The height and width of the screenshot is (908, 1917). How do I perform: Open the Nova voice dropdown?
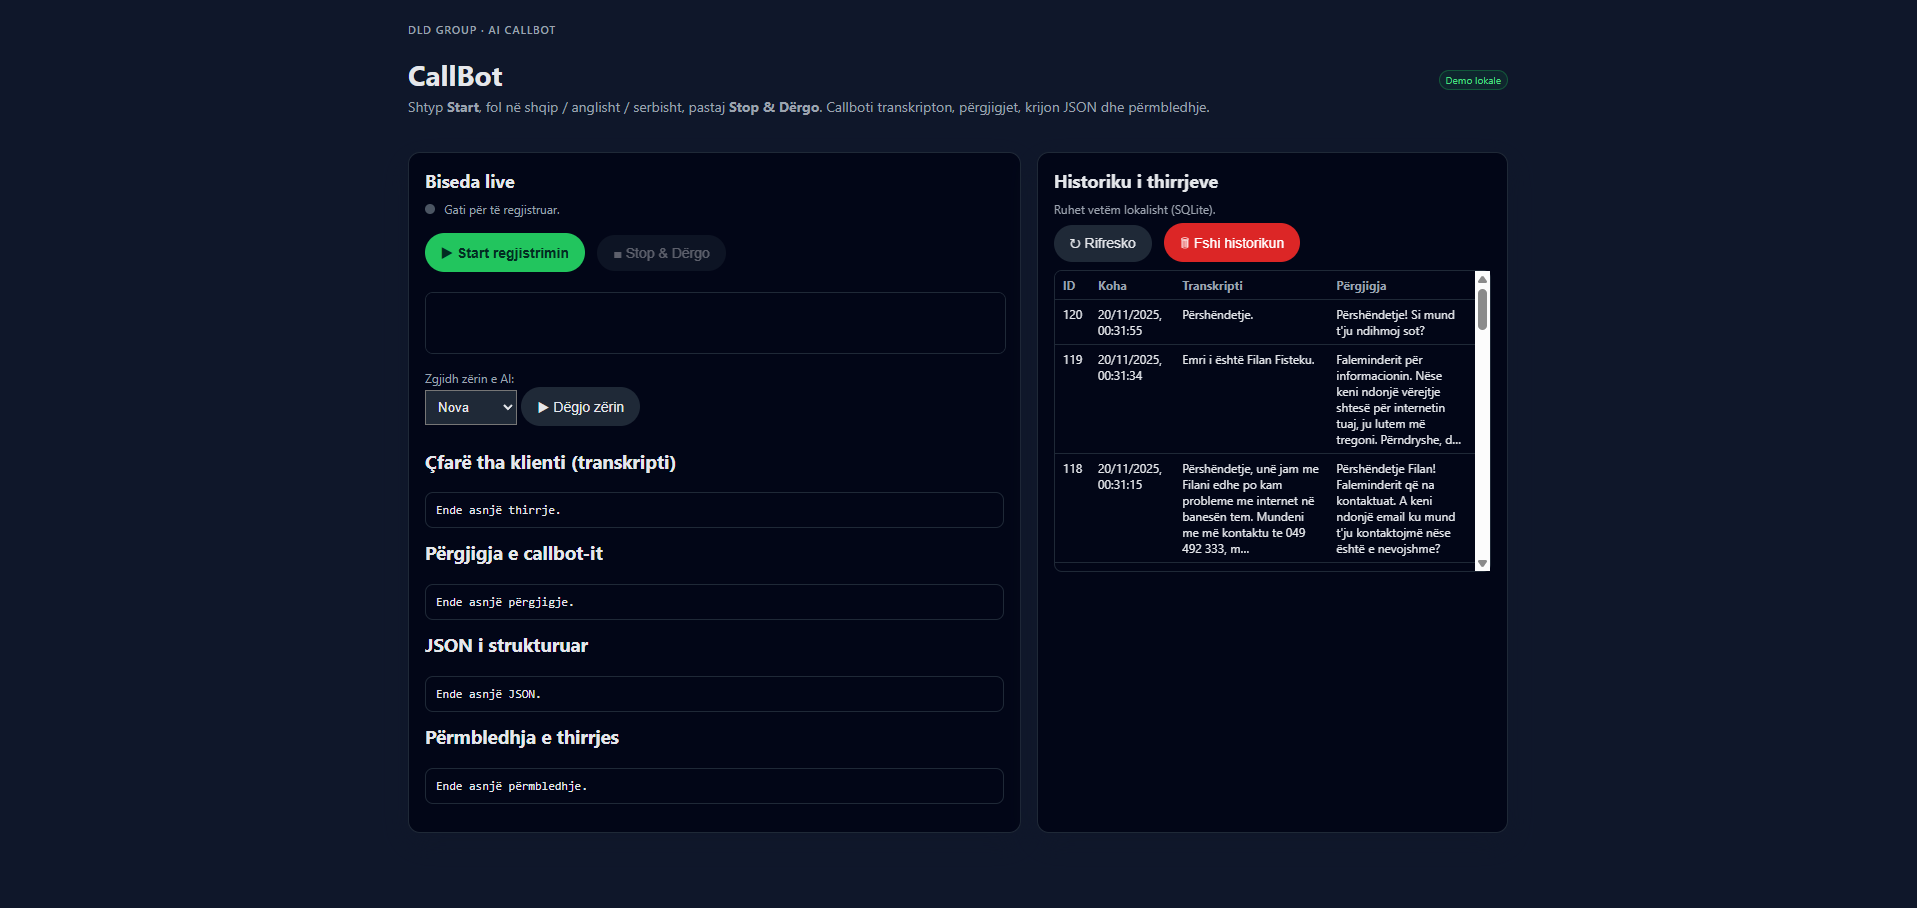click(470, 407)
